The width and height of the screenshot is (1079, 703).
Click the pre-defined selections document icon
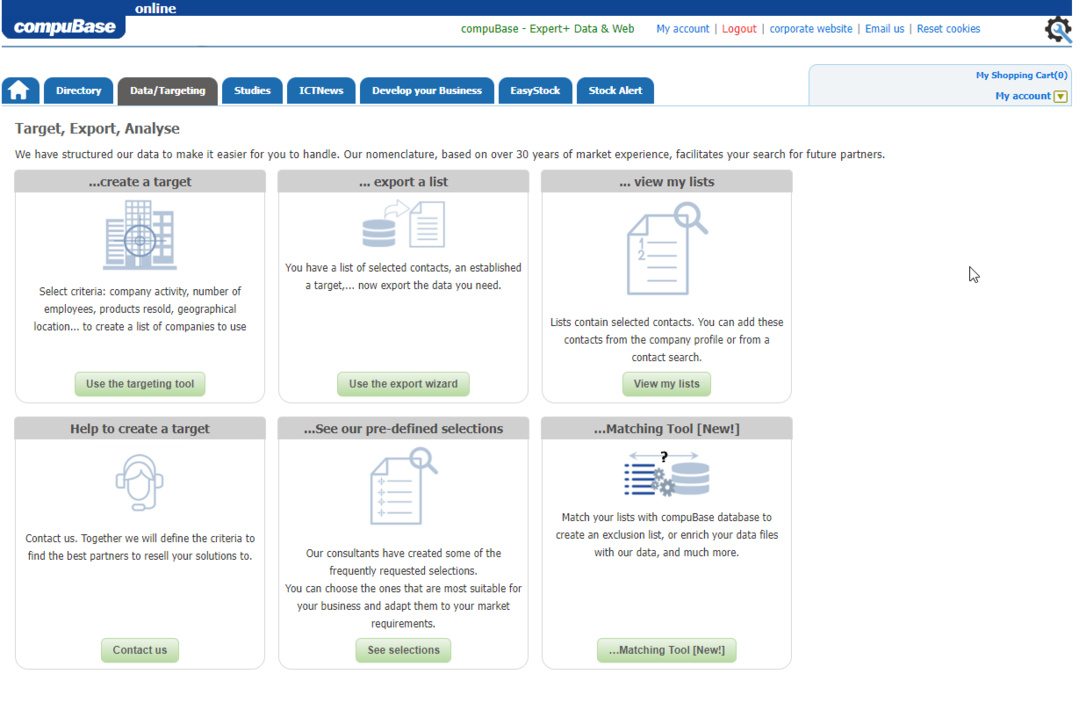point(403,487)
